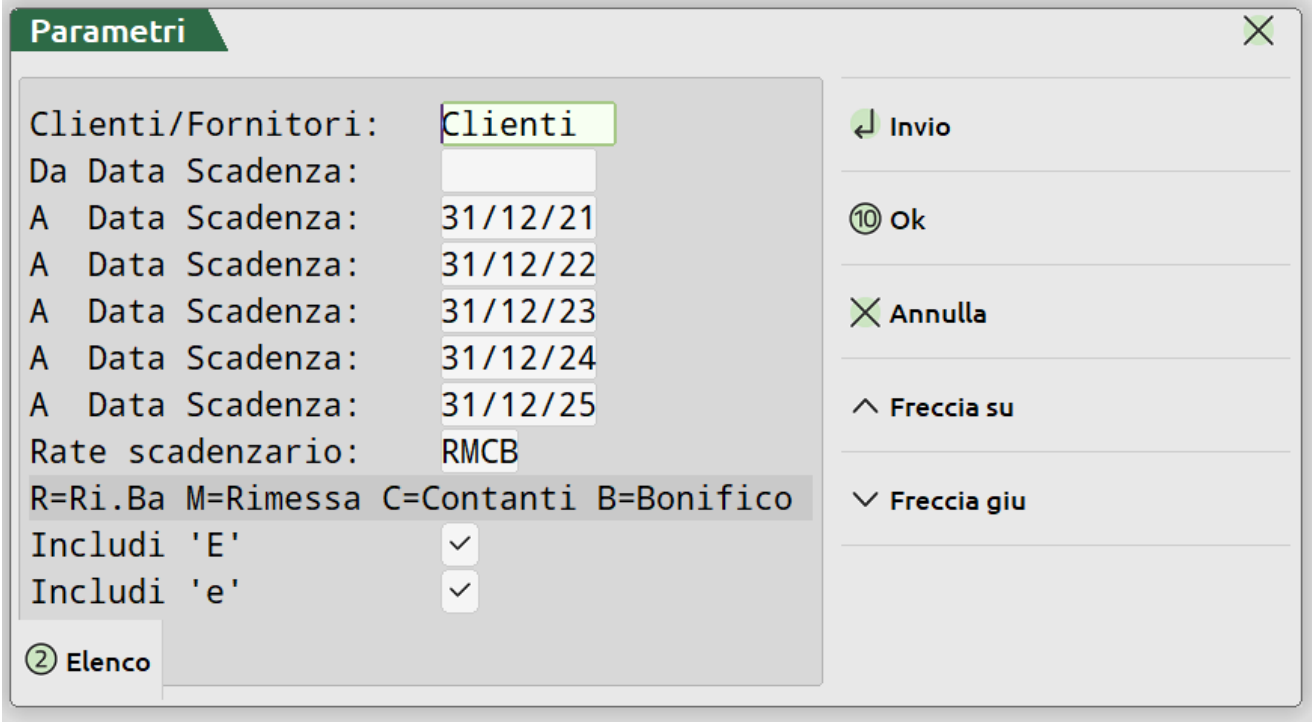Click the circled 10 Ok icon
The image size is (1312, 722).
[862, 220]
